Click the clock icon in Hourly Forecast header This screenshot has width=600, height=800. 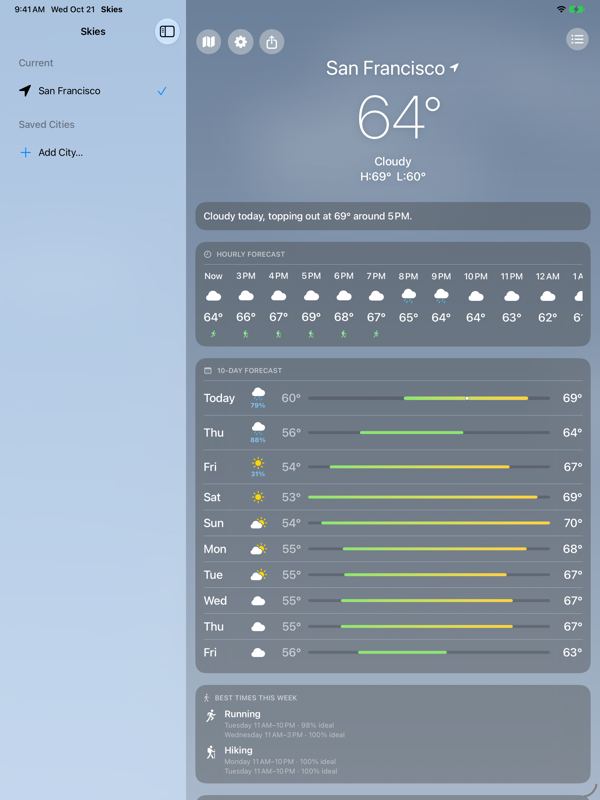[x=208, y=254]
